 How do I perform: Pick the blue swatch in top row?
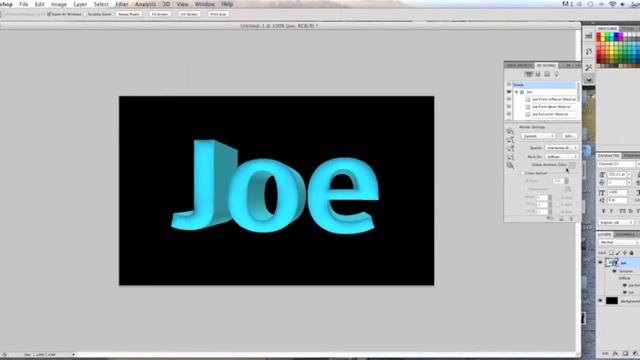(617, 36)
